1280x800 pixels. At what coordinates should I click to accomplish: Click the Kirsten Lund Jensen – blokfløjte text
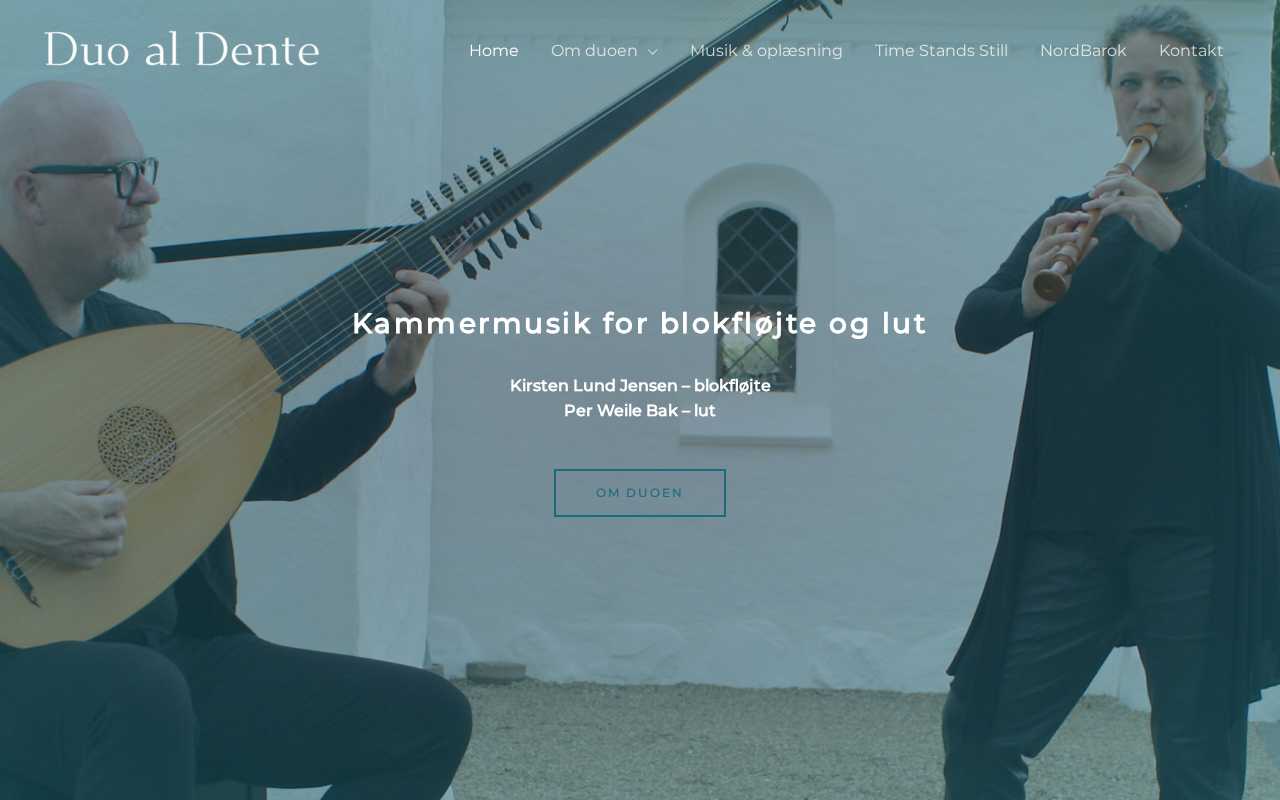coord(640,385)
